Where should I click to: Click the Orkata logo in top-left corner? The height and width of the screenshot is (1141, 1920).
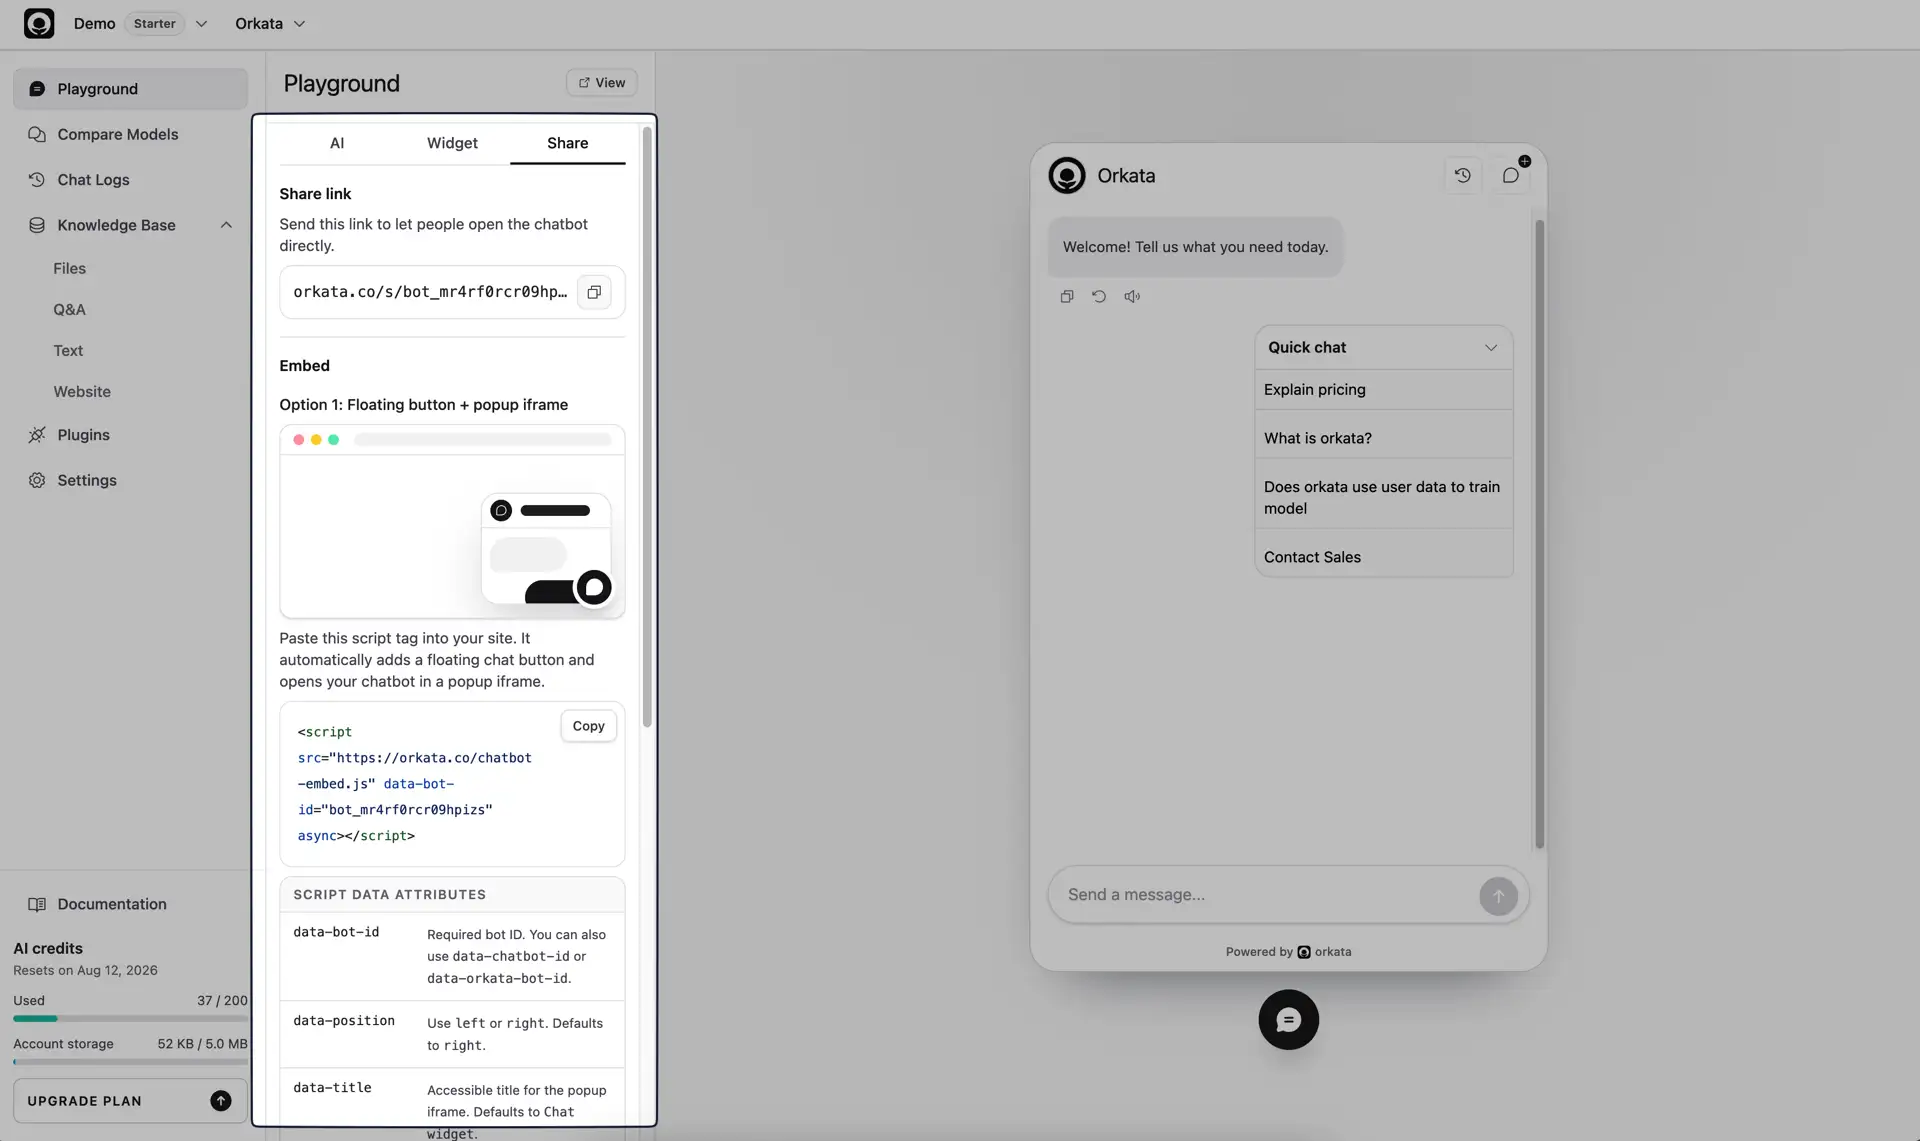[x=39, y=23]
